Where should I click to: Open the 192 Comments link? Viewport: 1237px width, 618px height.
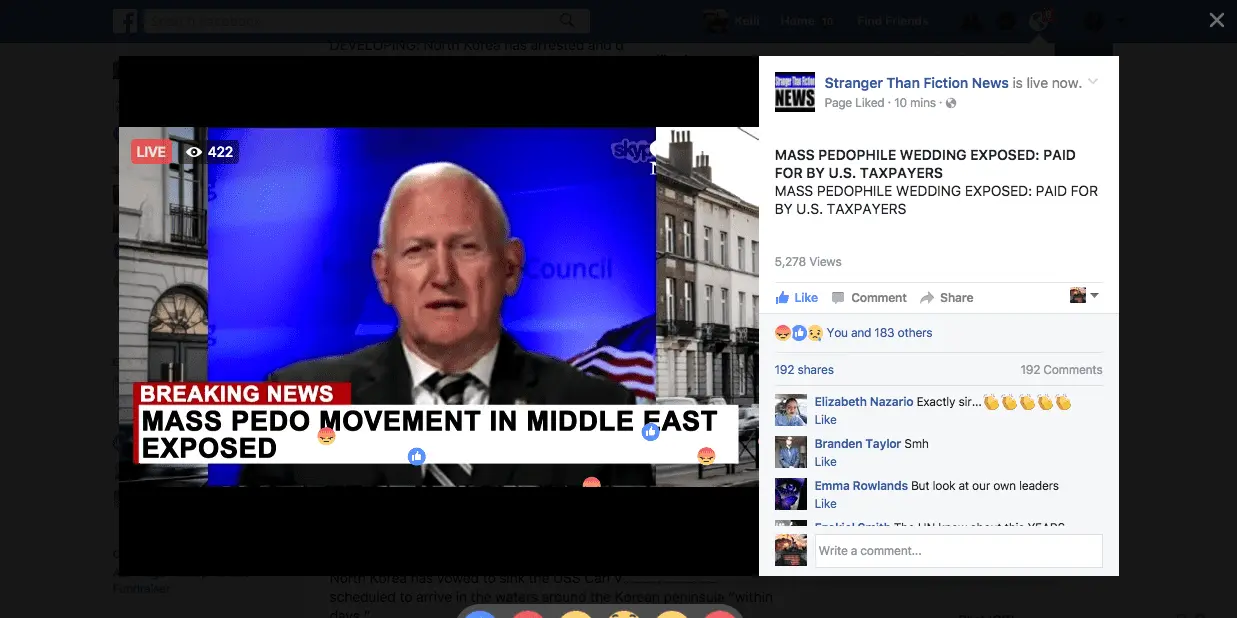pyautogui.click(x=1061, y=370)
